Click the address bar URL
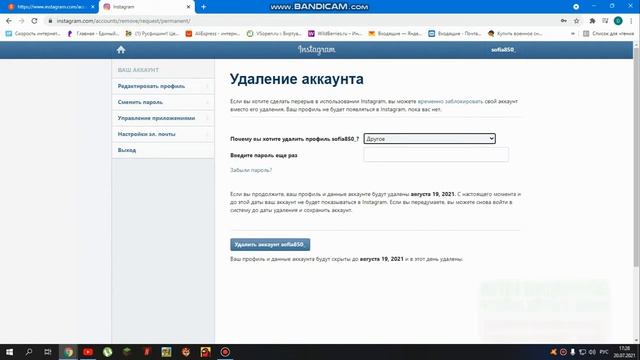The height and width of the screenshot is (360, 640). 123,21
